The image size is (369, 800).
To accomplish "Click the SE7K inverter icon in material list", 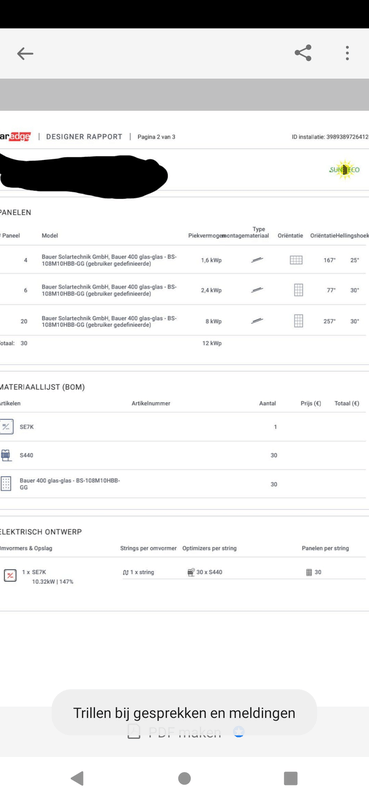I will [6, 427].
